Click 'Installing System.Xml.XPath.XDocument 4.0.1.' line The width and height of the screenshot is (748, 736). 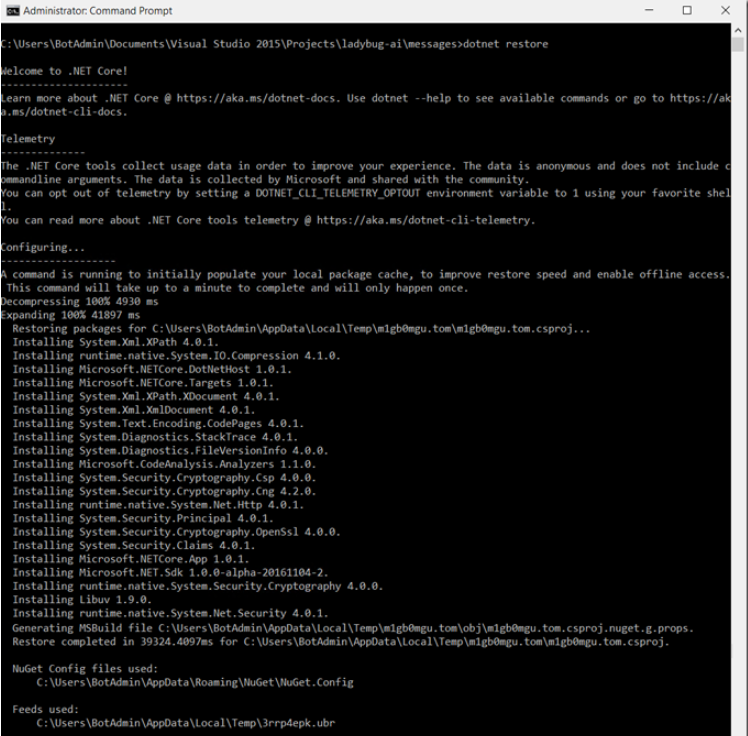[x=146, y=396]
